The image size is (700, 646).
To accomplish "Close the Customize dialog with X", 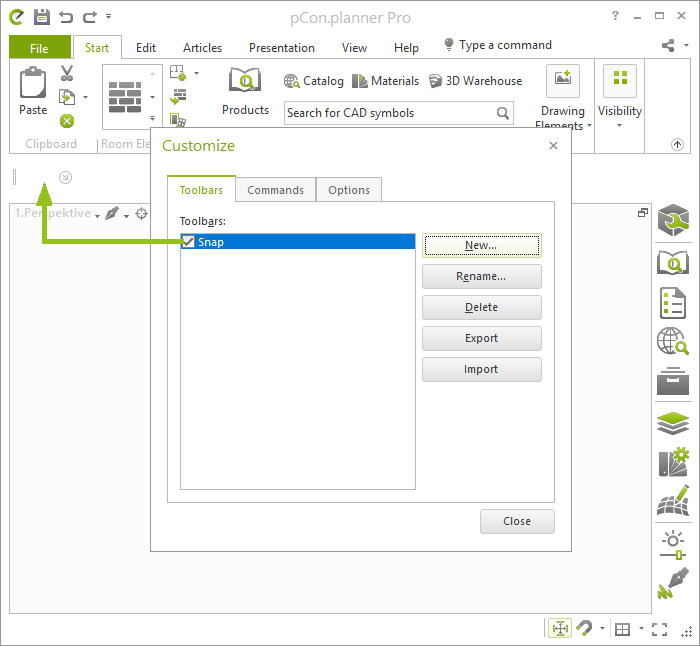I will 554,146.
